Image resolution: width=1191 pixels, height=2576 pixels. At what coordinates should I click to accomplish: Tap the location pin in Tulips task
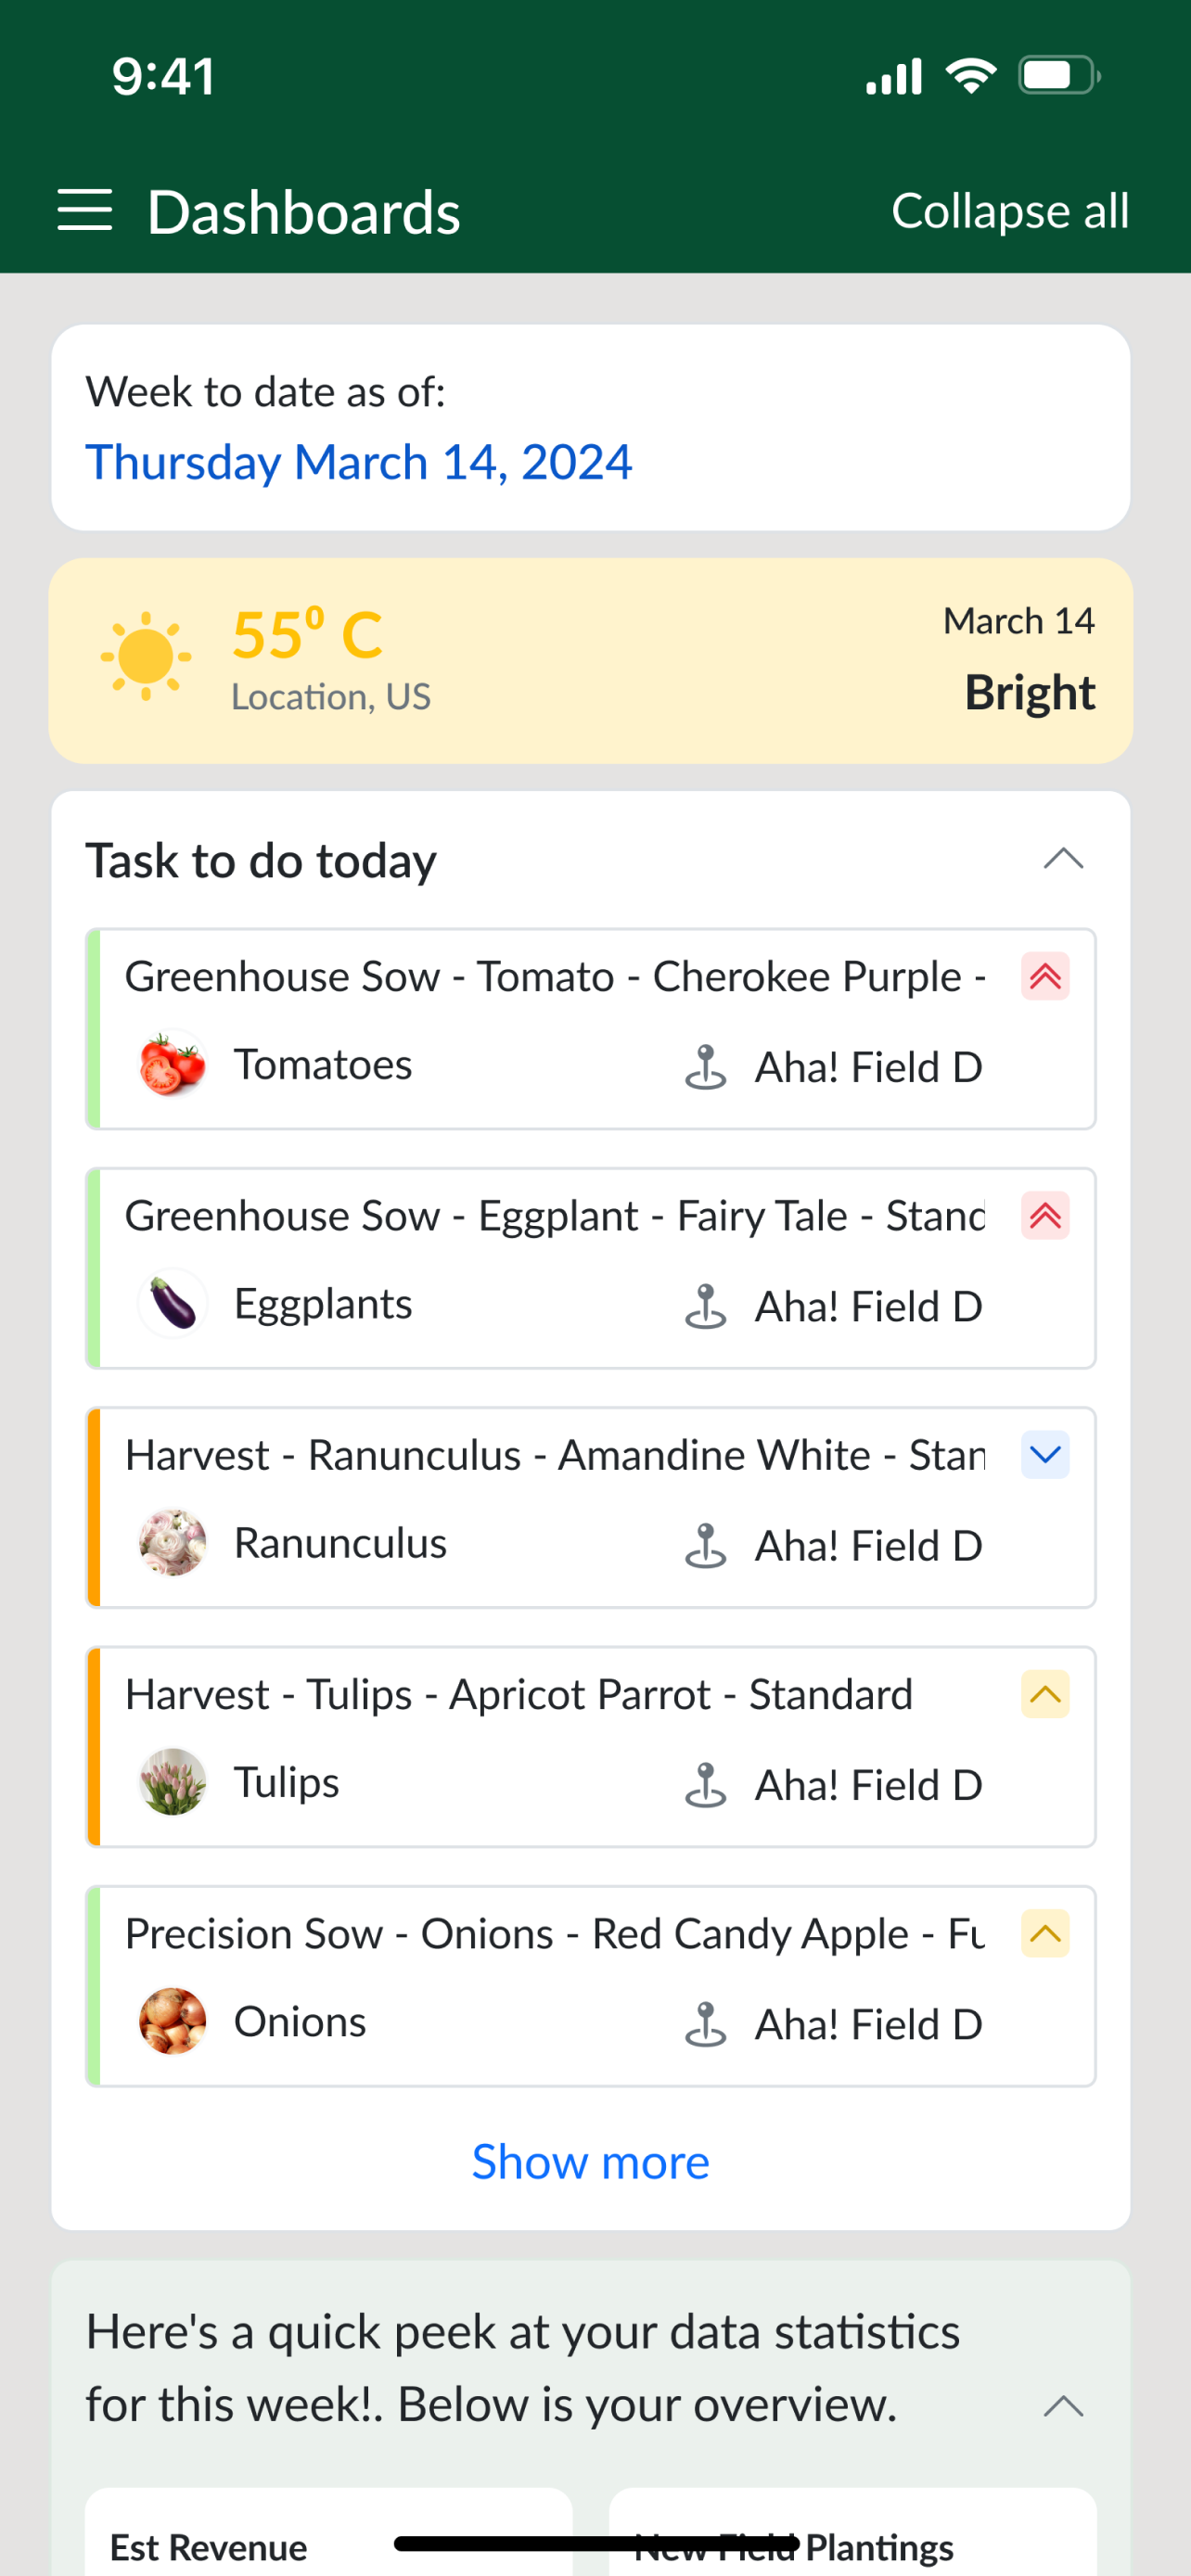705,1785
